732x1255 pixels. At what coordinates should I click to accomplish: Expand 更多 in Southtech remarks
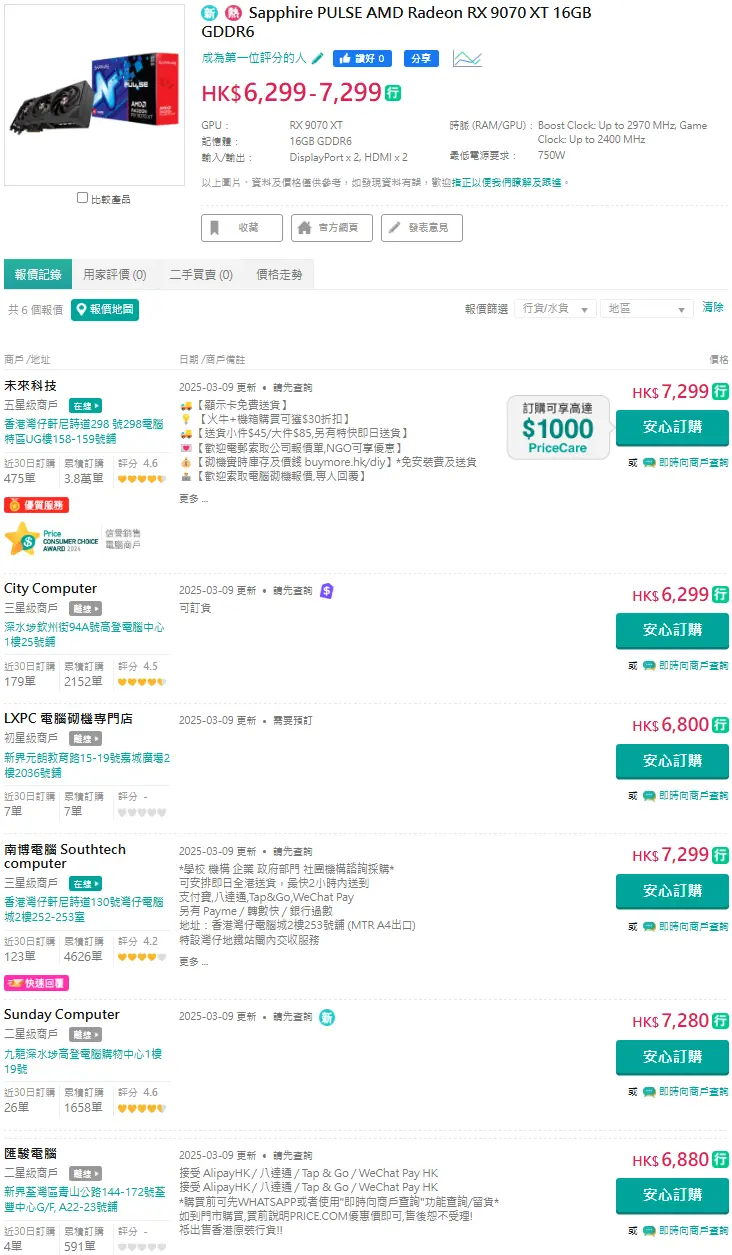pos(193,961)
